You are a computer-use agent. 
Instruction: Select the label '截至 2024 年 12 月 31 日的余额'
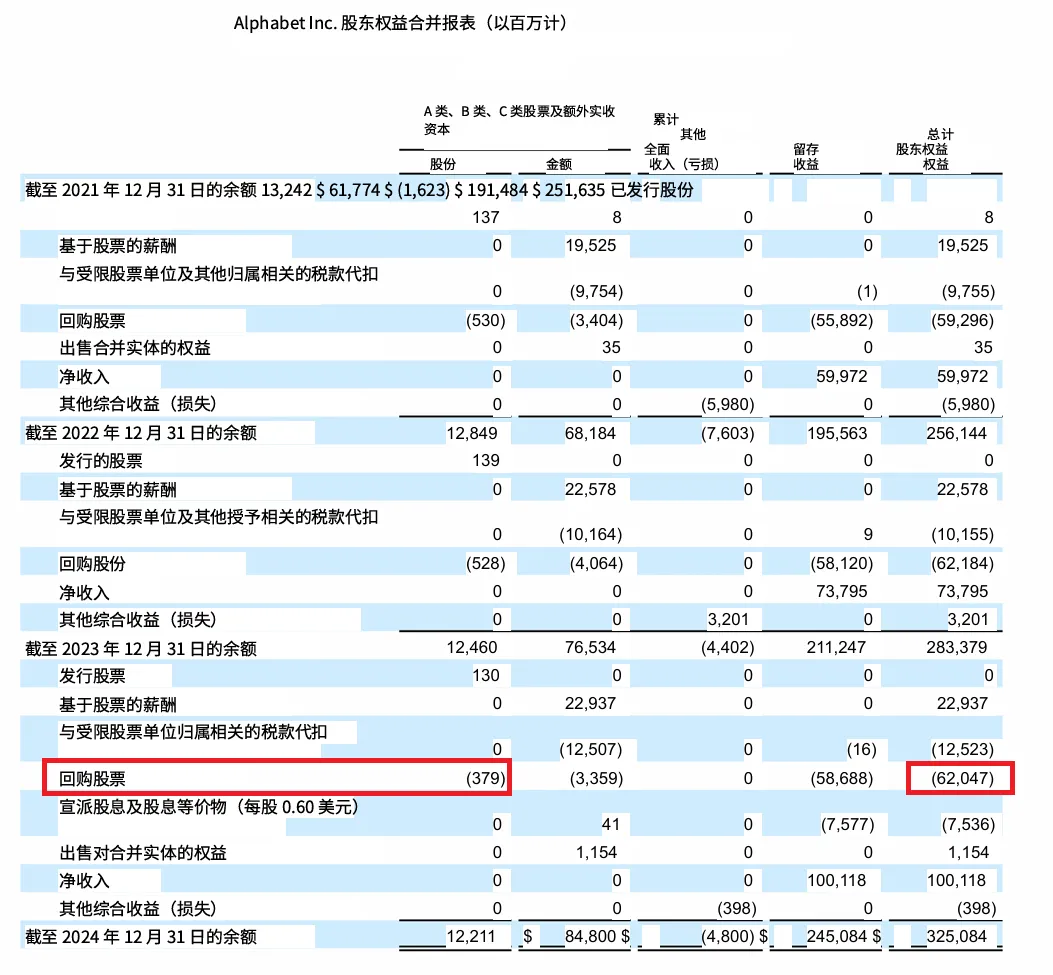point(141,937)
